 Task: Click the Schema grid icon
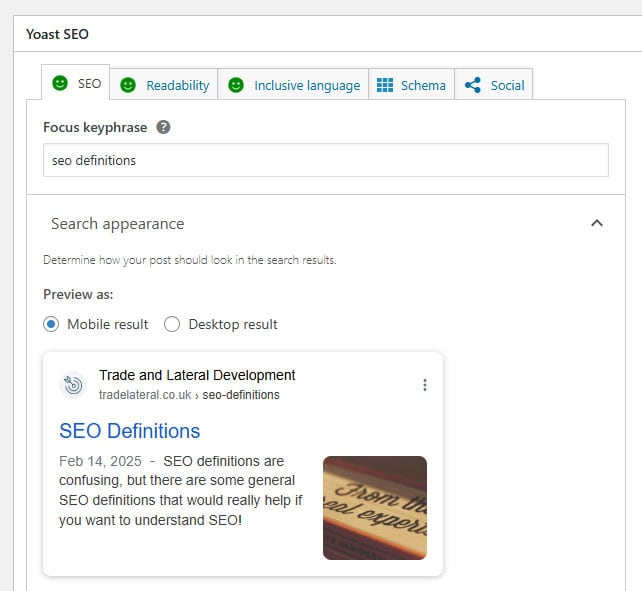coord(385,85)
